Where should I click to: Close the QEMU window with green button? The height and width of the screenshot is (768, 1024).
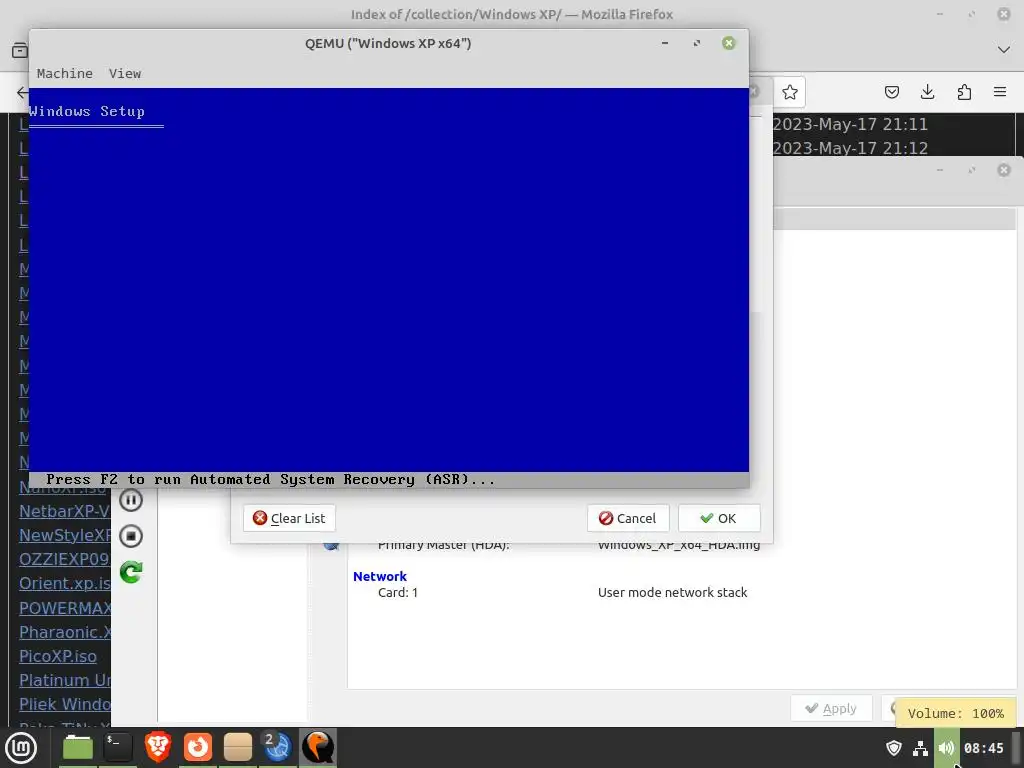[729, 43]
